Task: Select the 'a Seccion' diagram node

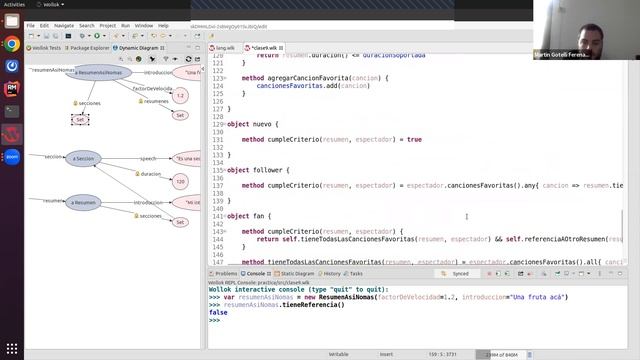Action: [x=83, y=158]
